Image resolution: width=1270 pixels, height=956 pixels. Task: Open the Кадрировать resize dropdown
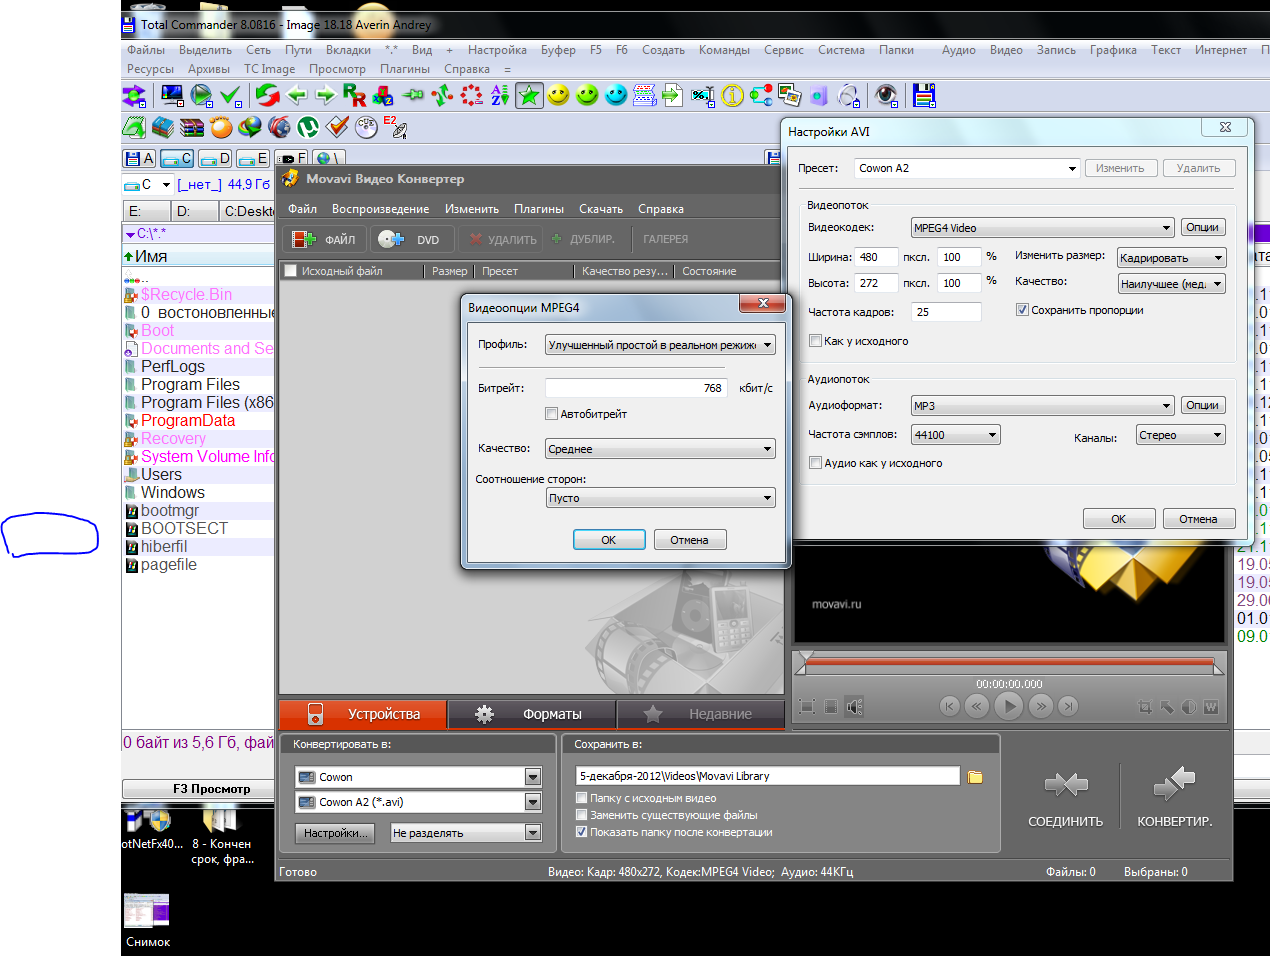pyautogui.click(x=1171, y=258)
